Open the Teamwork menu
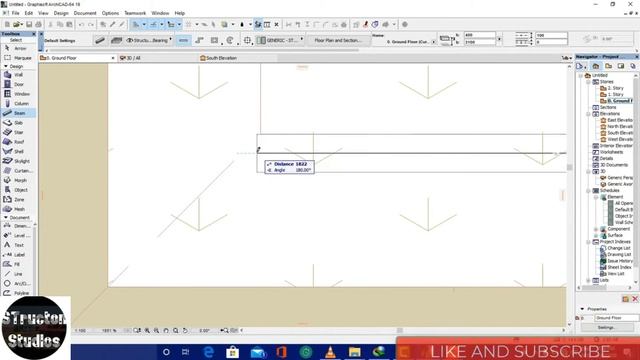640x360 pixels. tap(135, 13)
